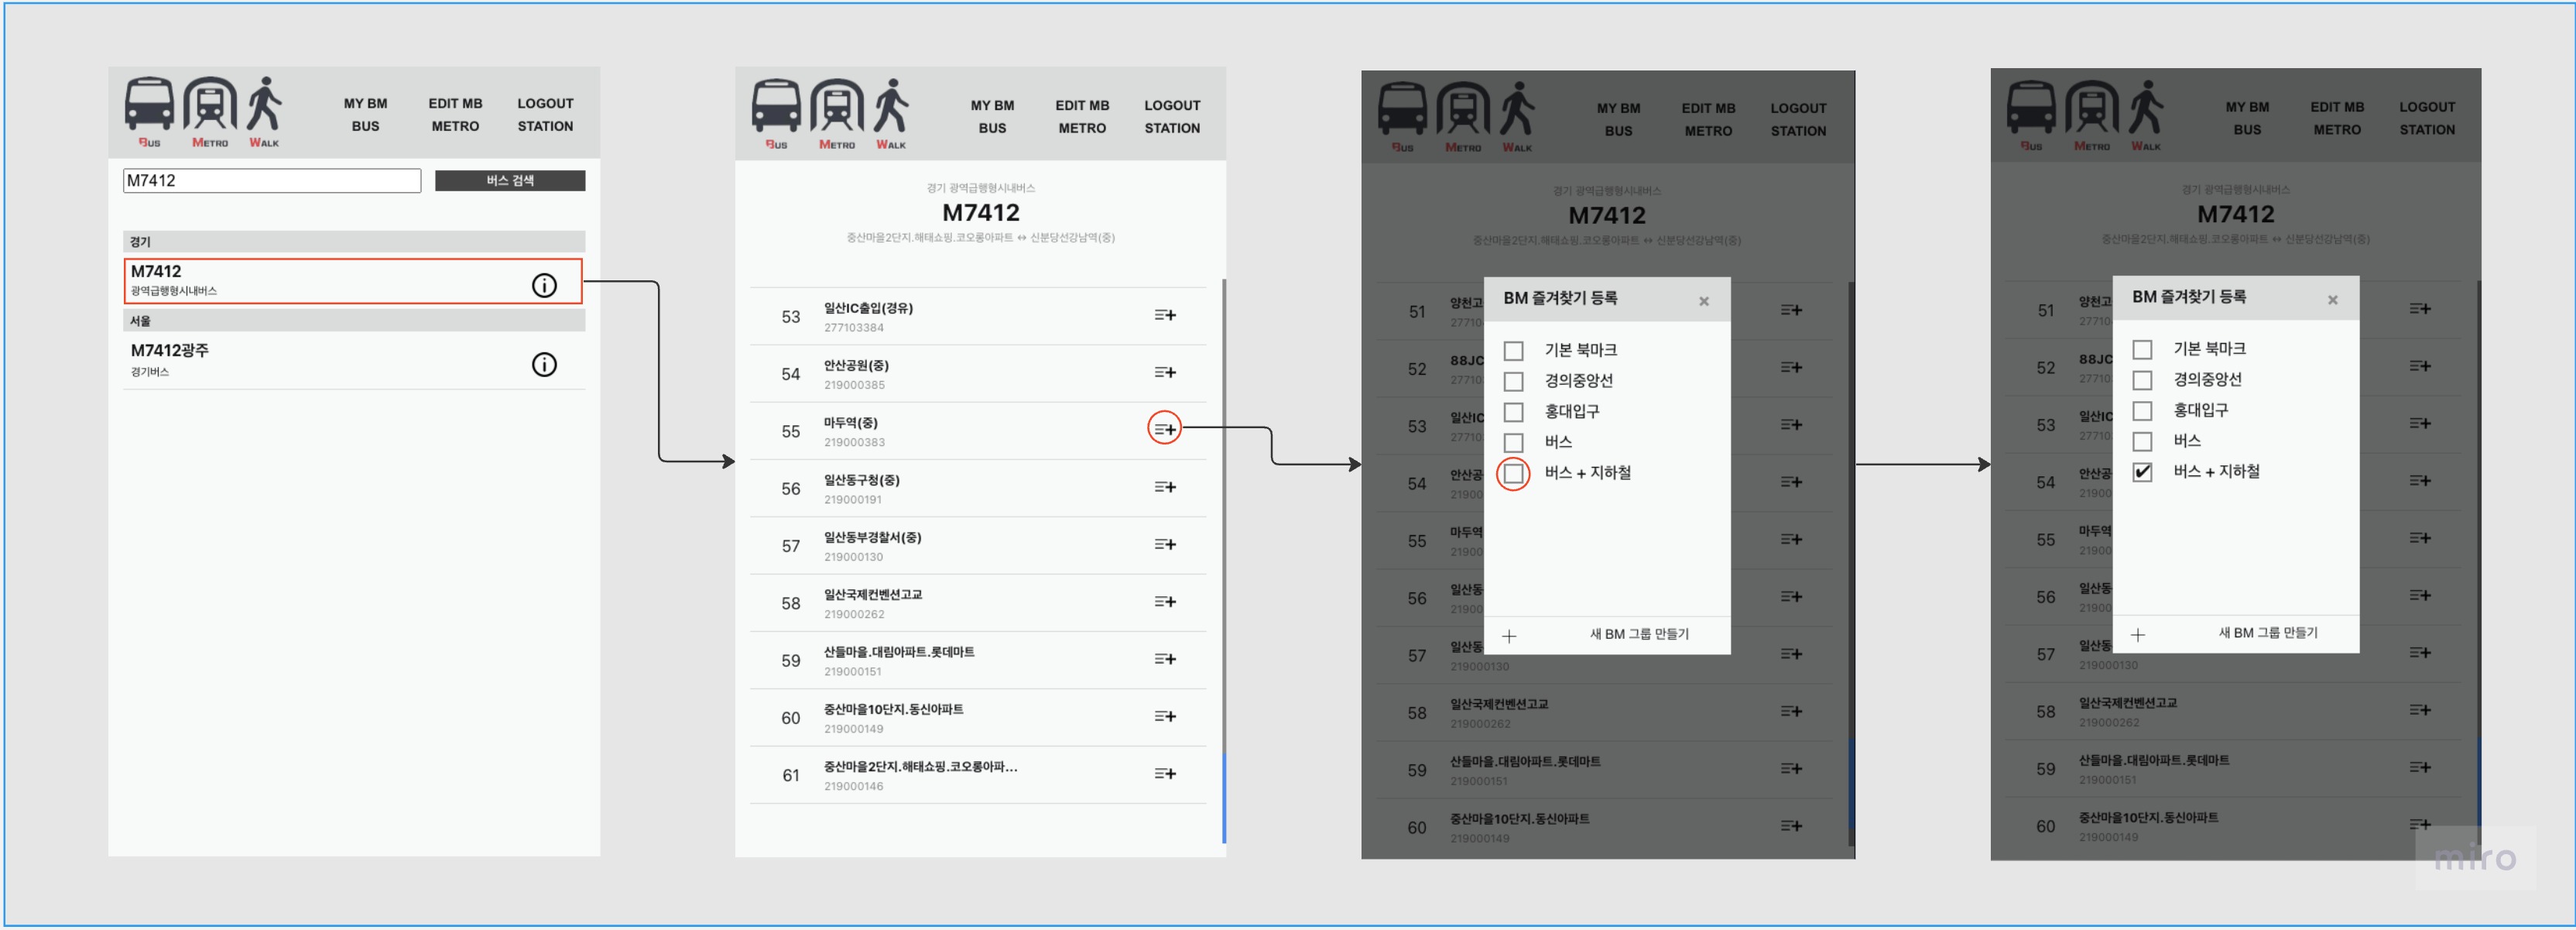This screenshot has height=930, width=2576.
Task: Click the plus icon next to 새 BM 그룹 만들기
Action: [x=1510, y=635]
